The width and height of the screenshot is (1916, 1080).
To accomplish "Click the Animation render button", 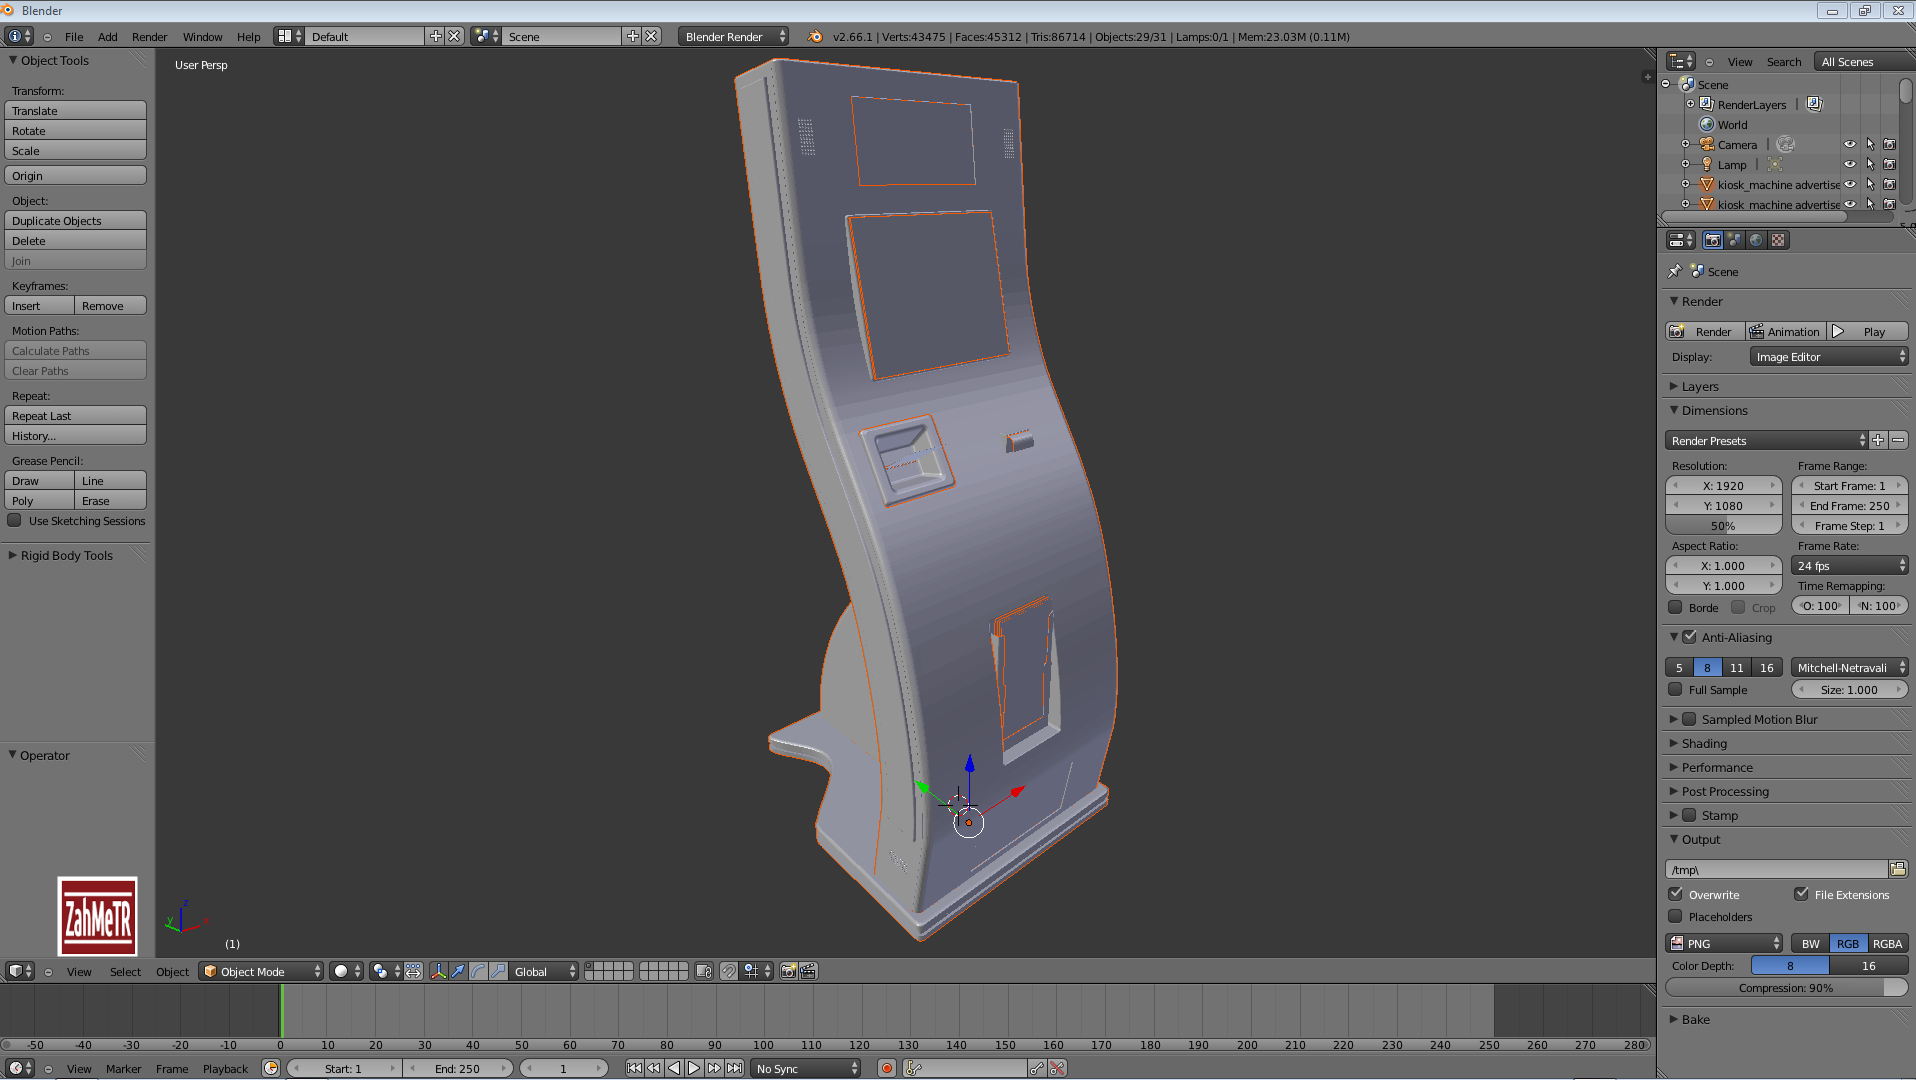I will point(1786,331).
